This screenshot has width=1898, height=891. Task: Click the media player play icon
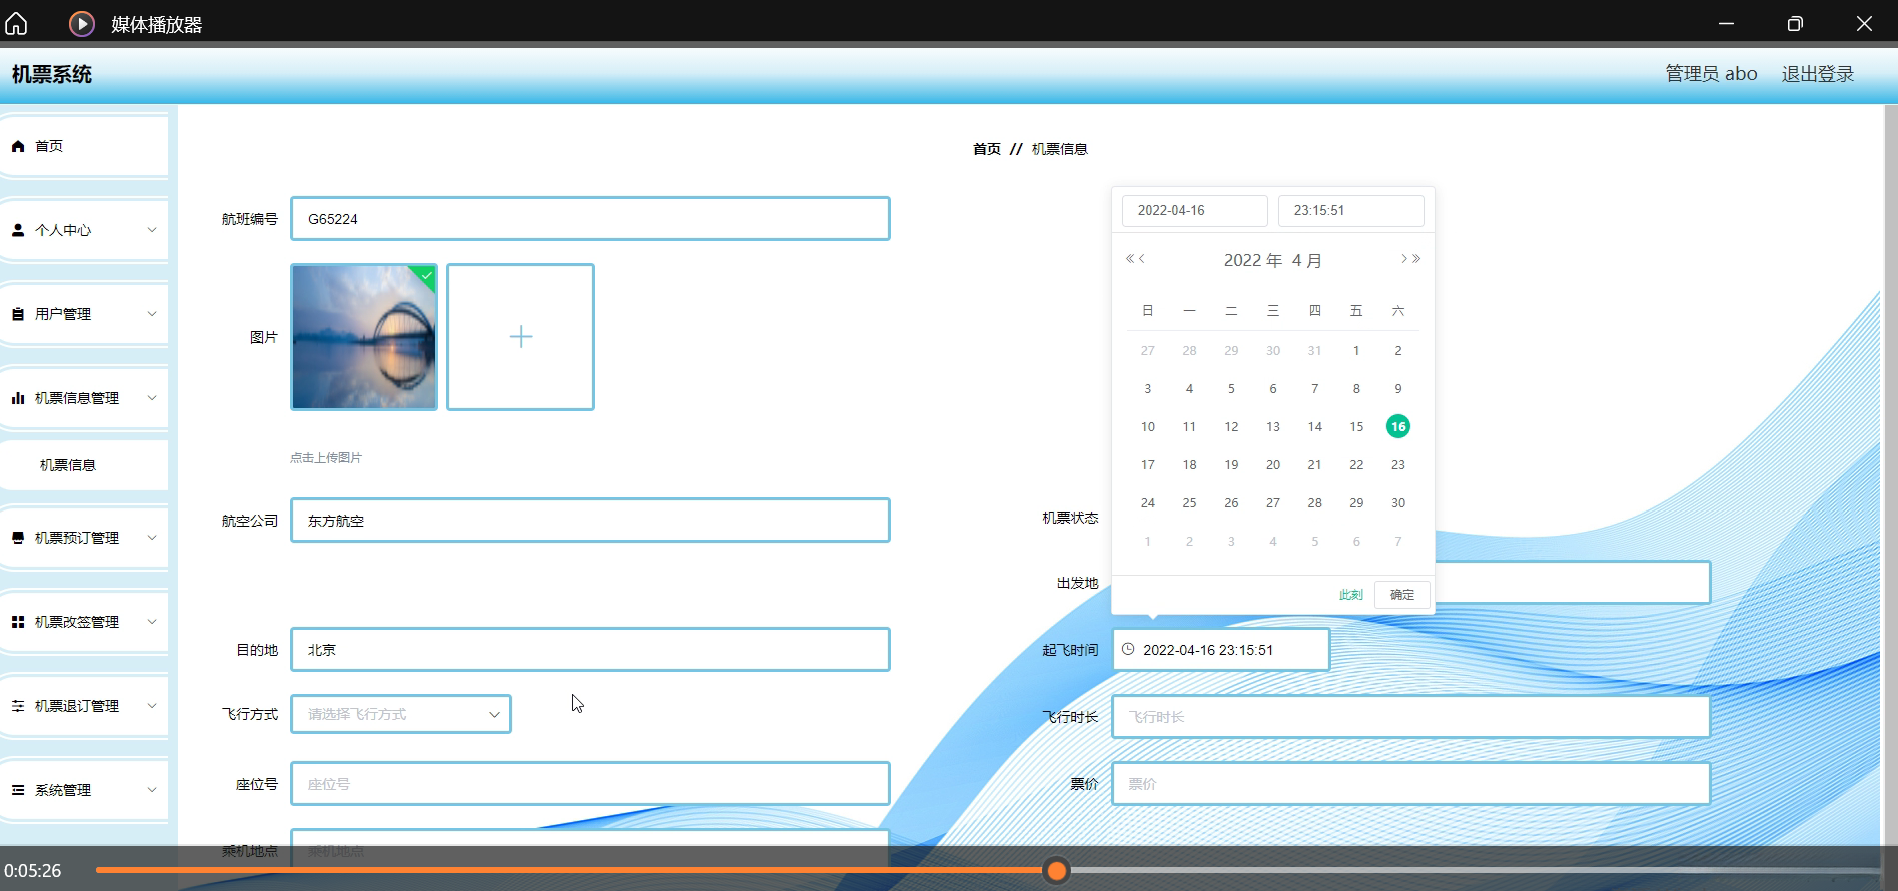click(82, 23)
